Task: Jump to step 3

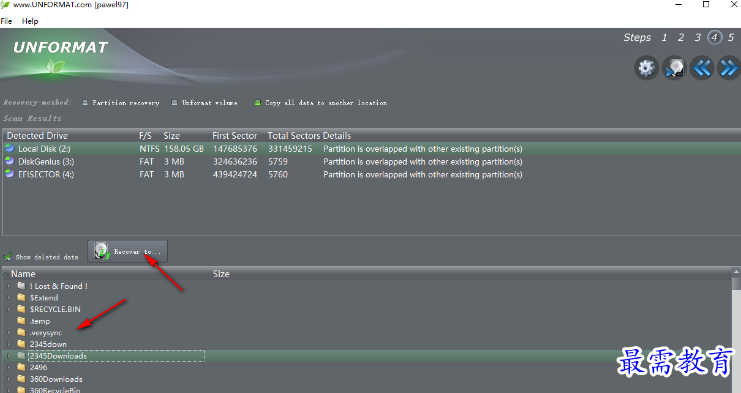Action: click(x=697, y=38)
